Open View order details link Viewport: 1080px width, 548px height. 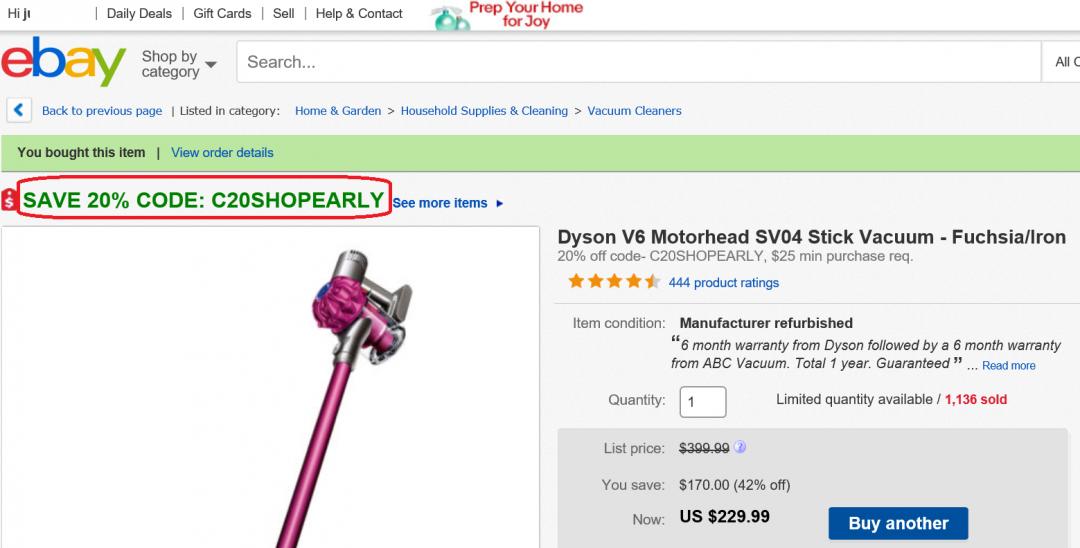pos(222,153)
